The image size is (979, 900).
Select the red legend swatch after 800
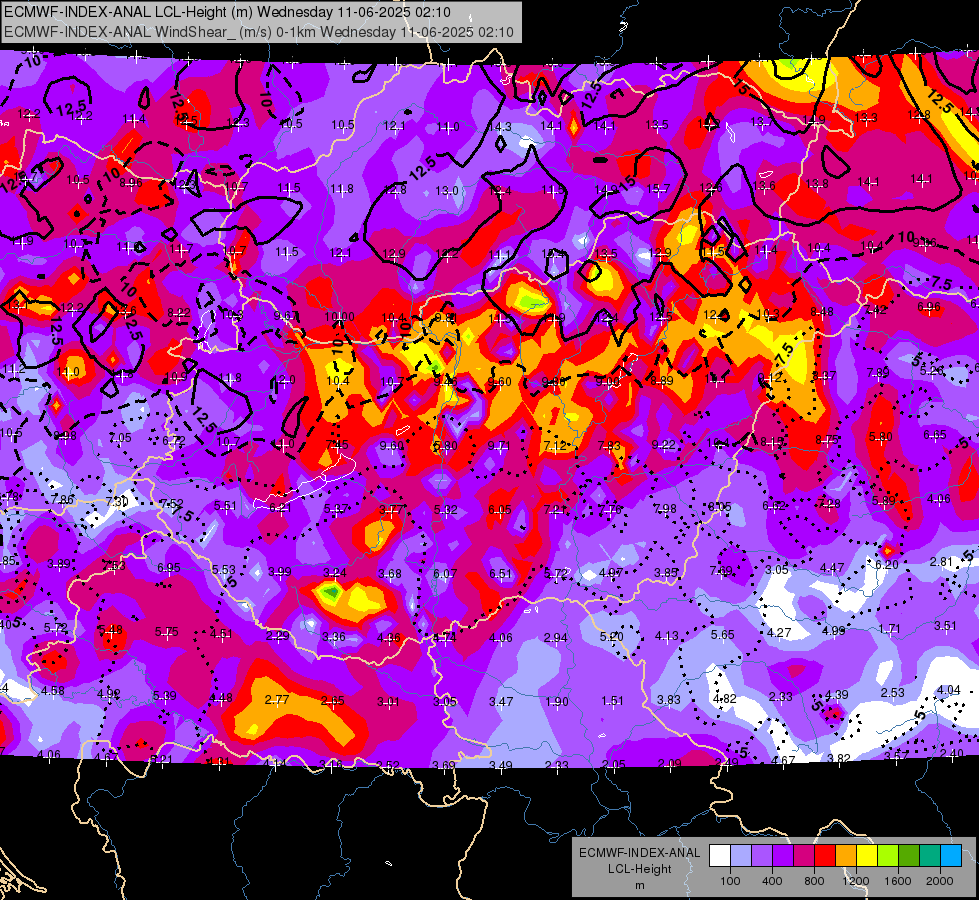pos(825,856)
